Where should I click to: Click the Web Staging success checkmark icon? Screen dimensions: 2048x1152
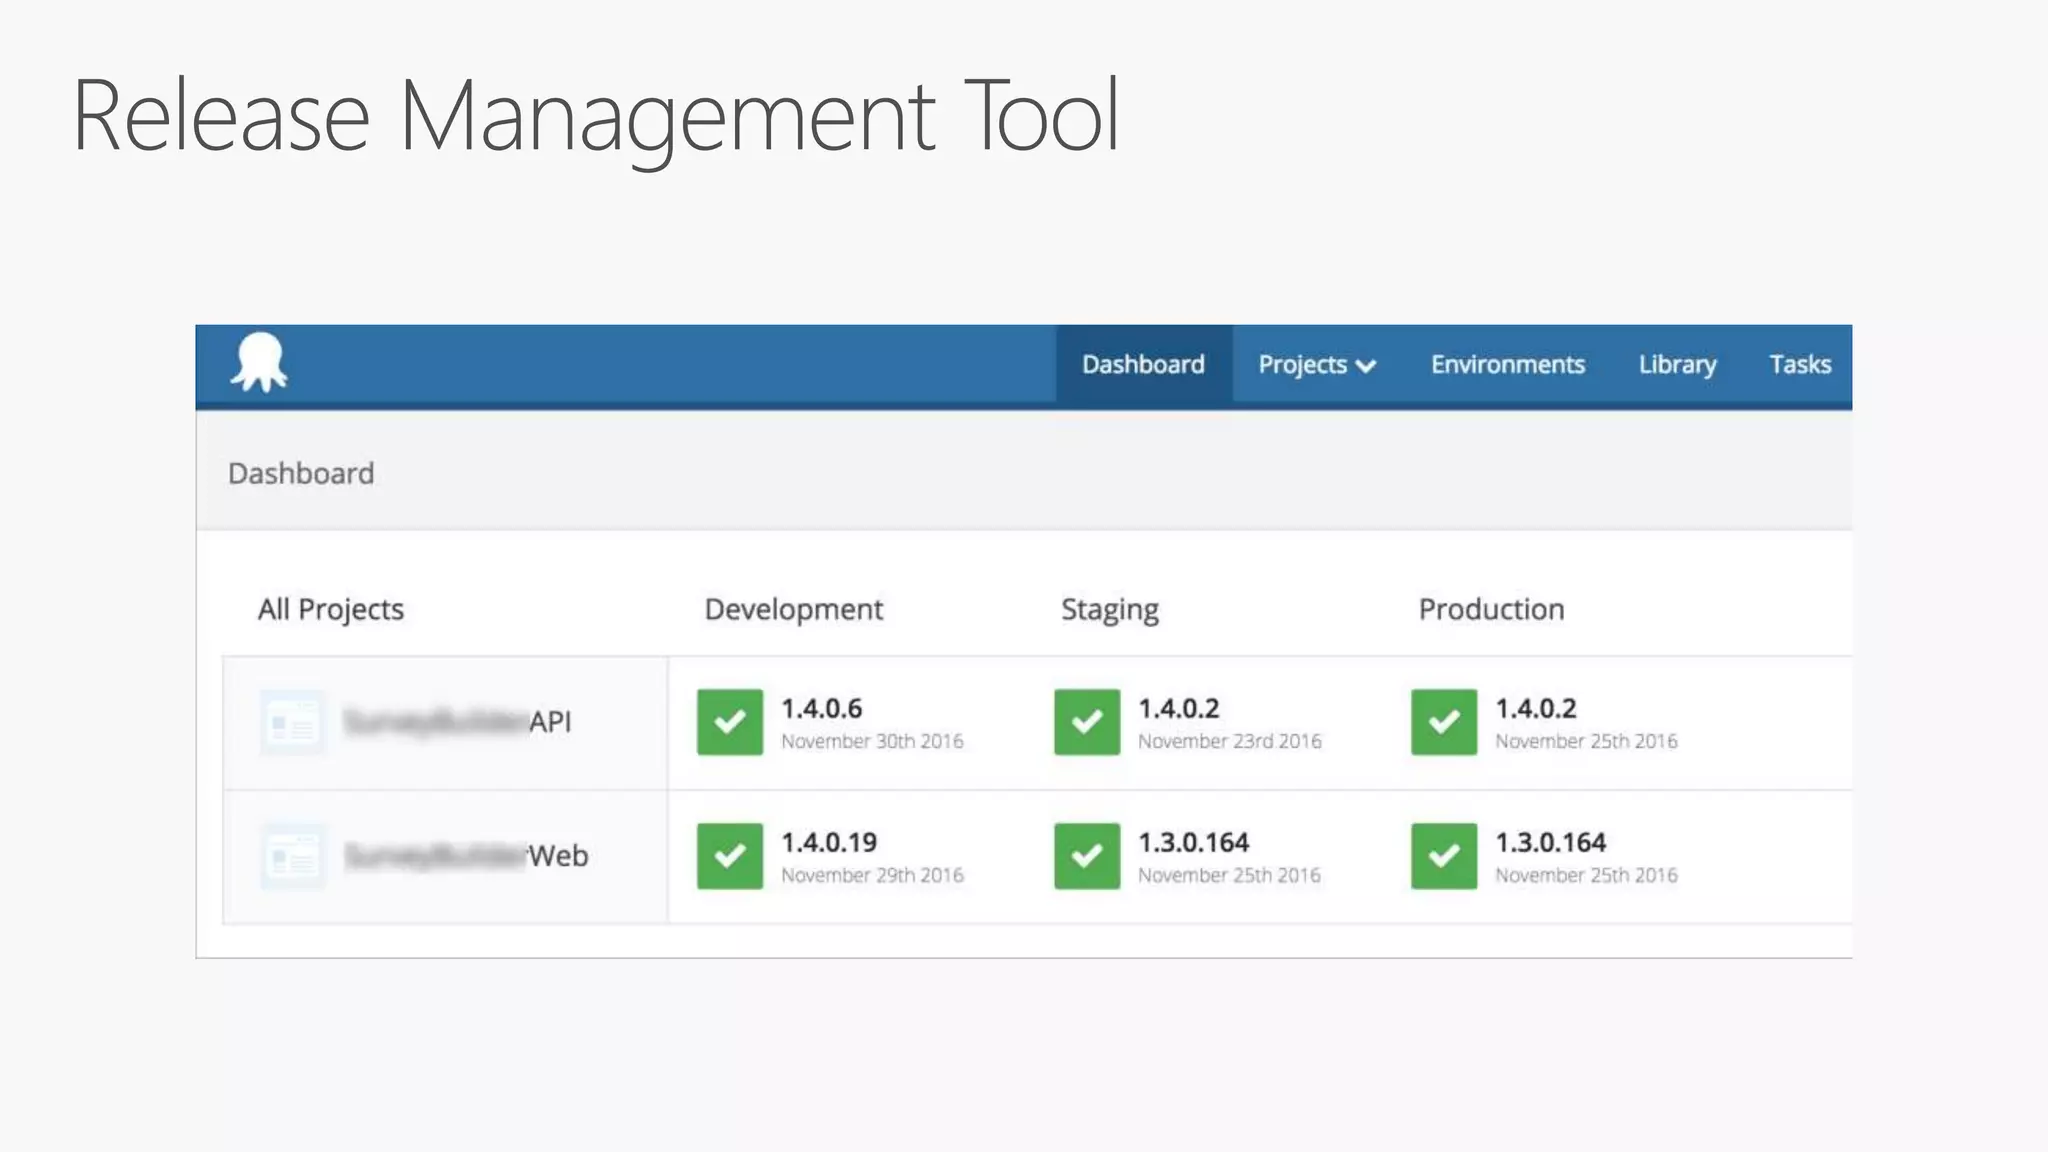pyautogui.click(x=1087, y=856)
